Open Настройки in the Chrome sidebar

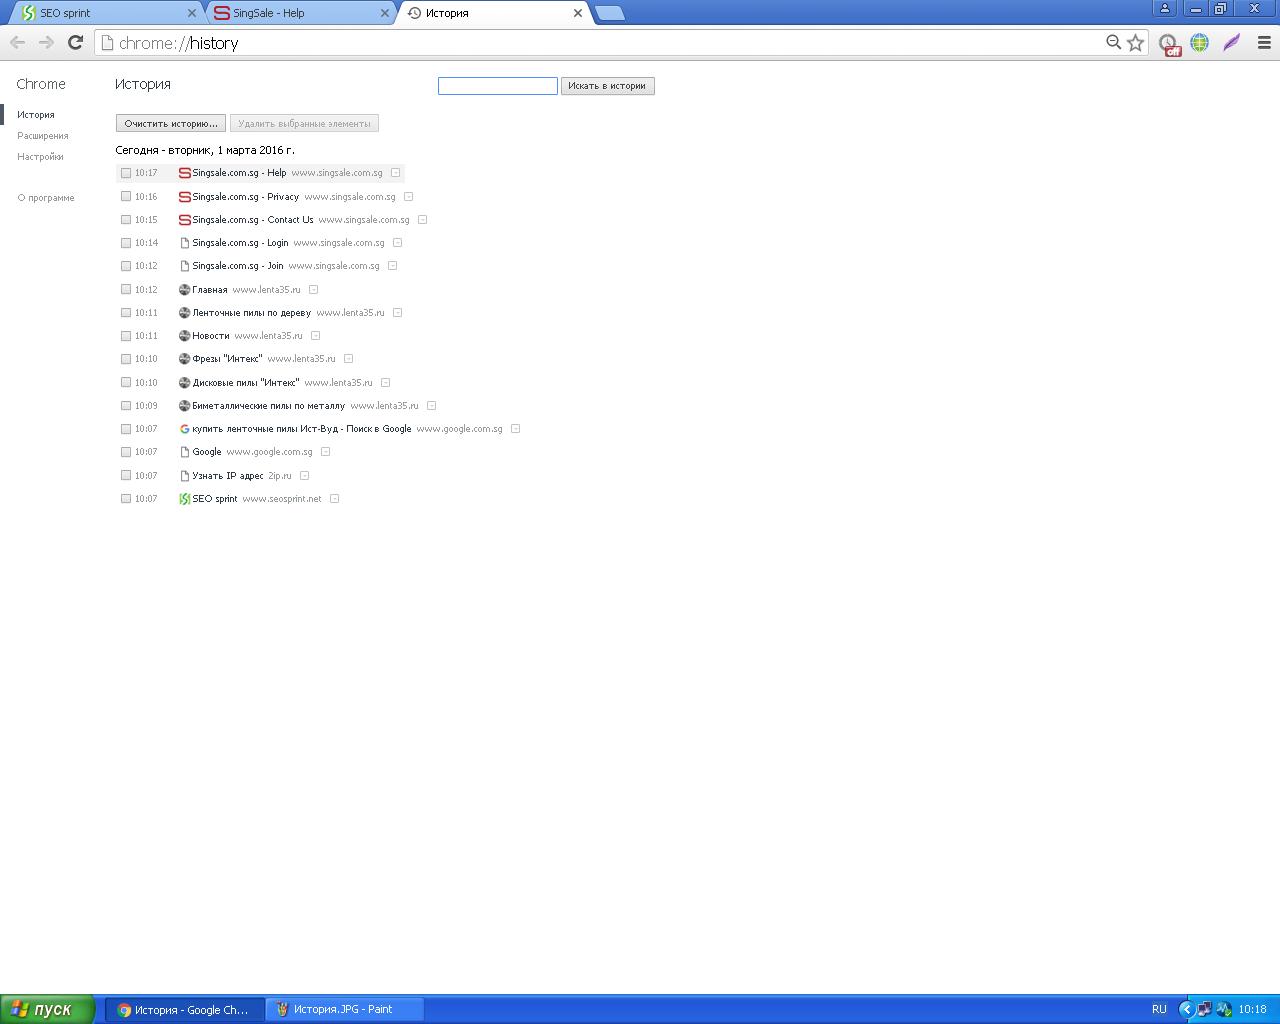[x=40, y=157]
